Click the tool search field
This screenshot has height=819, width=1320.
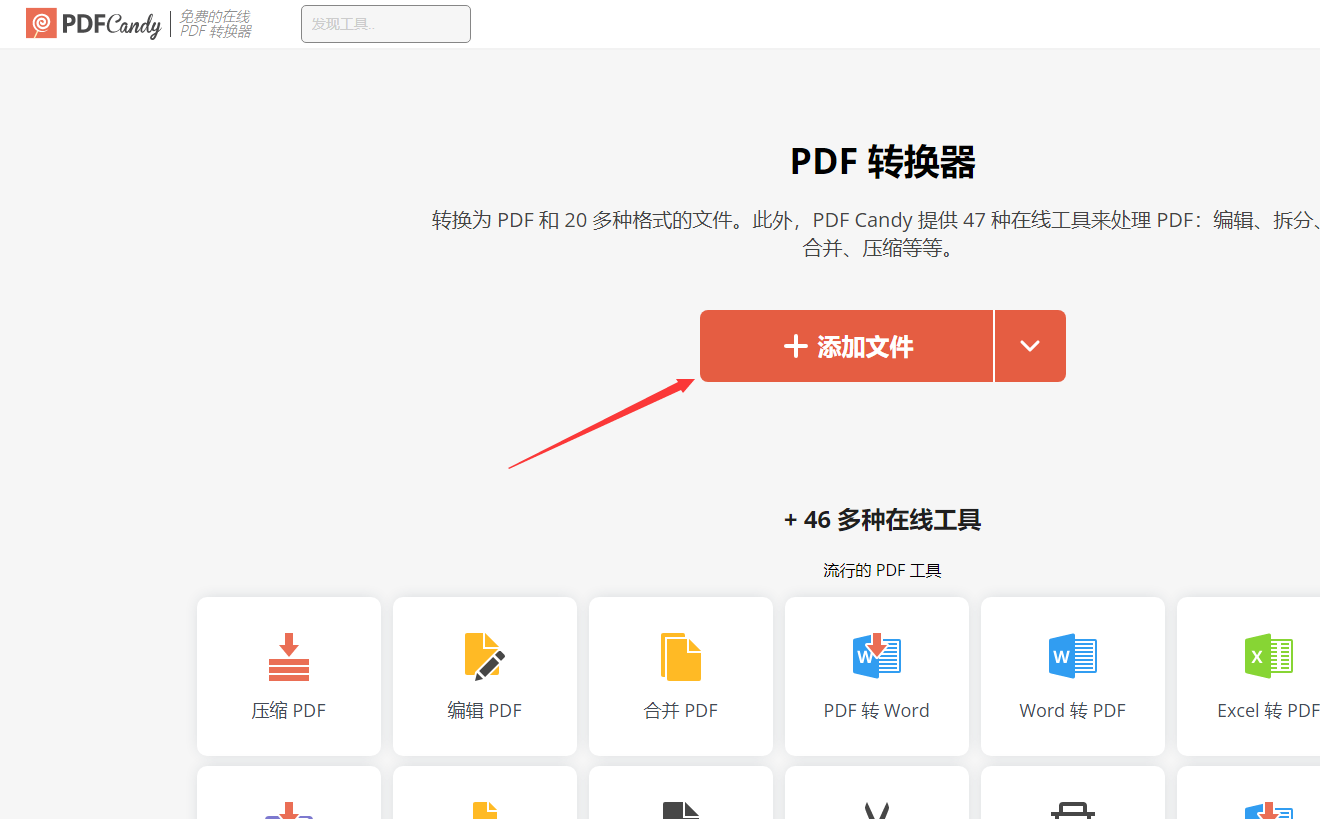[386, 24]
